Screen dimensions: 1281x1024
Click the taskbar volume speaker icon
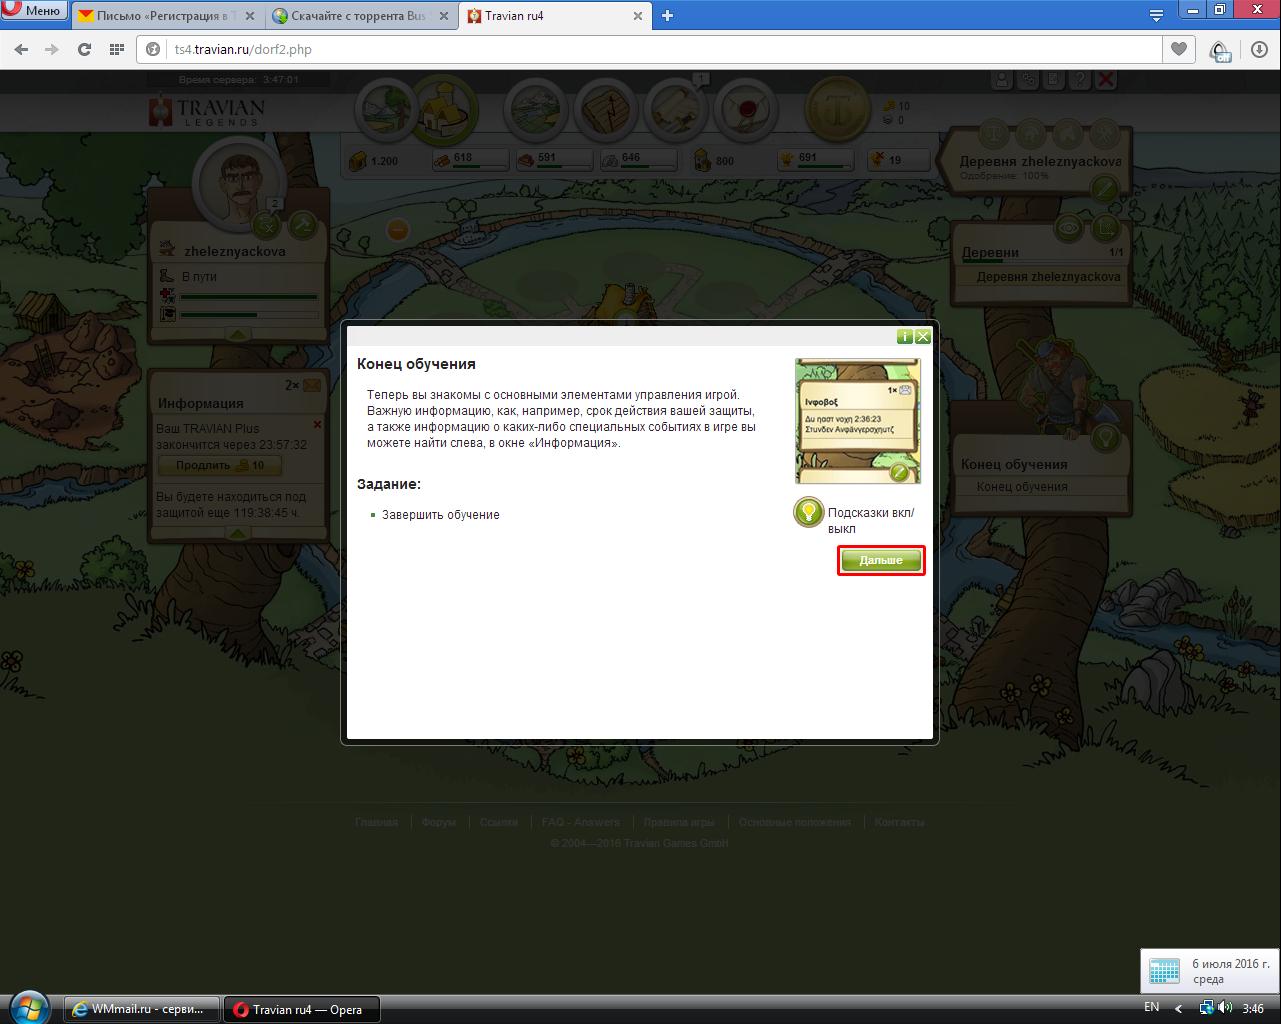1226,1008
